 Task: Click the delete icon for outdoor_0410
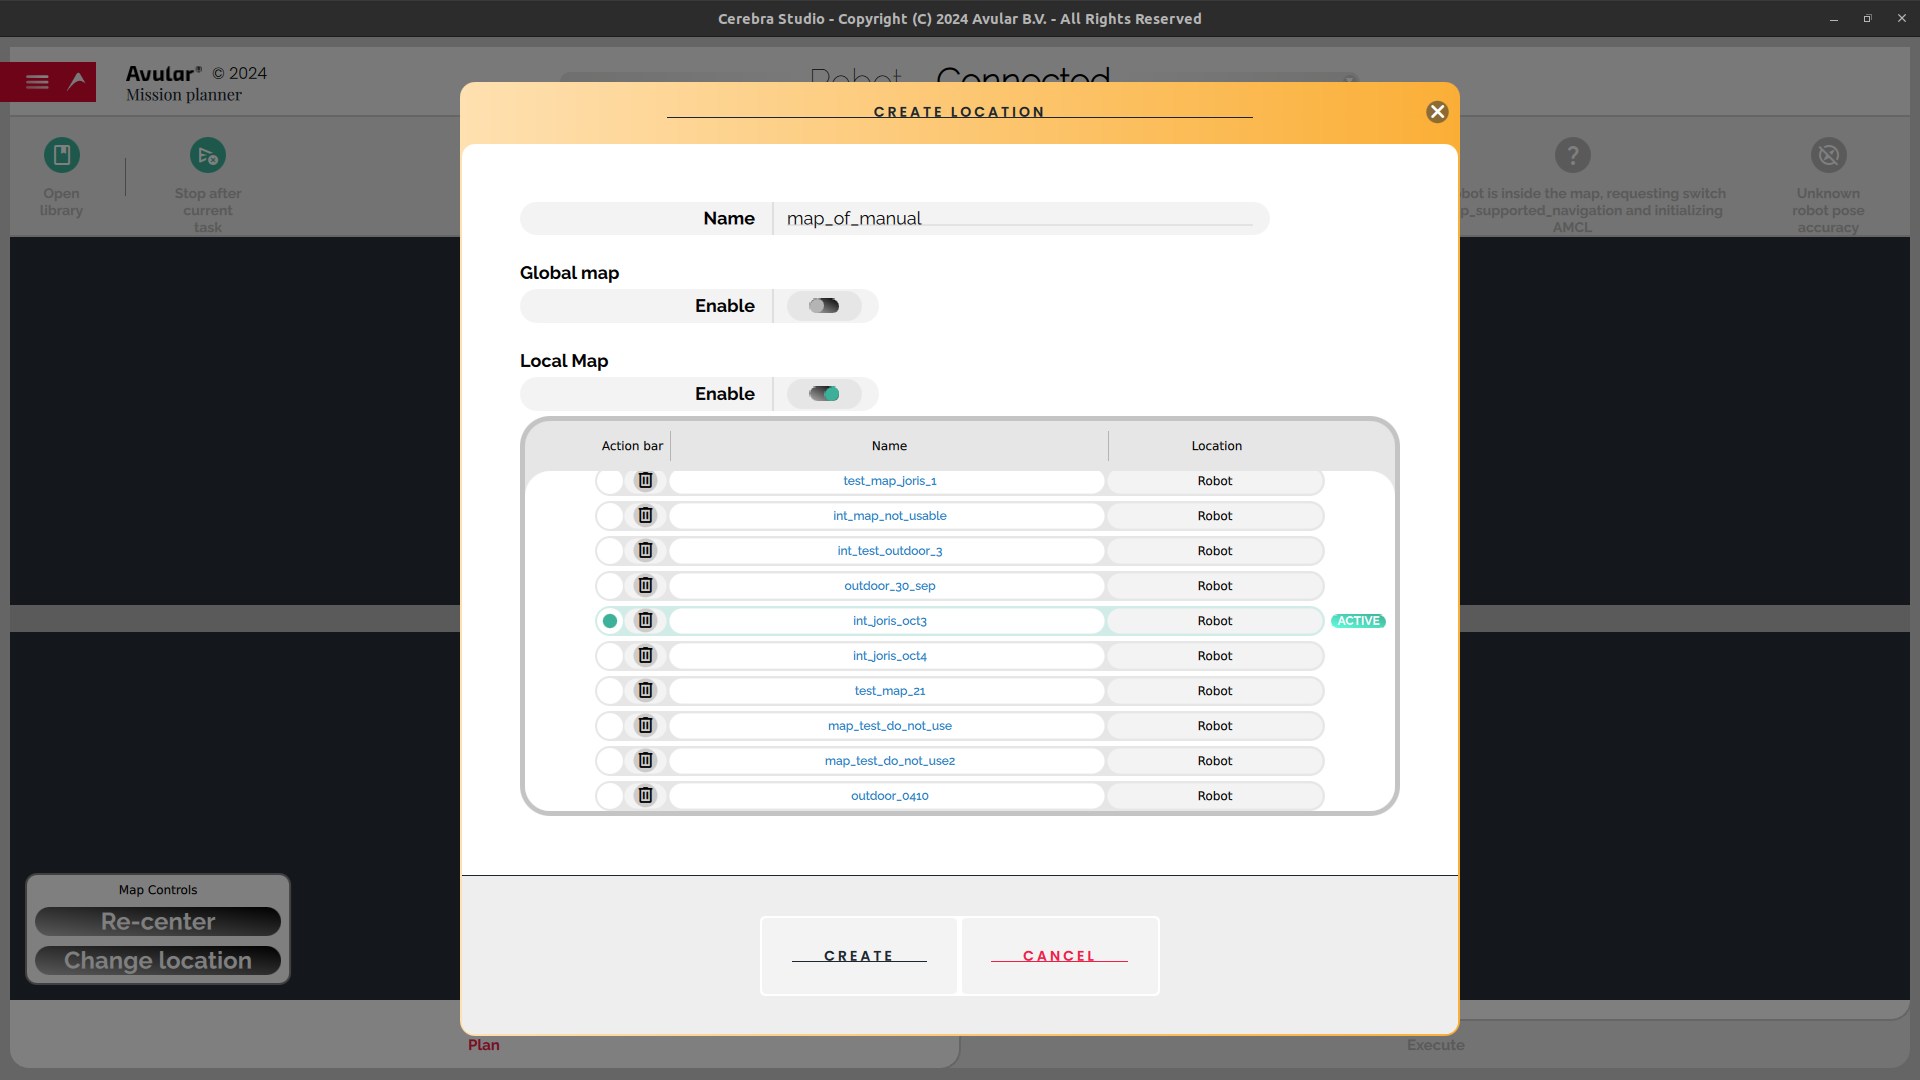(x=645, y=795)
